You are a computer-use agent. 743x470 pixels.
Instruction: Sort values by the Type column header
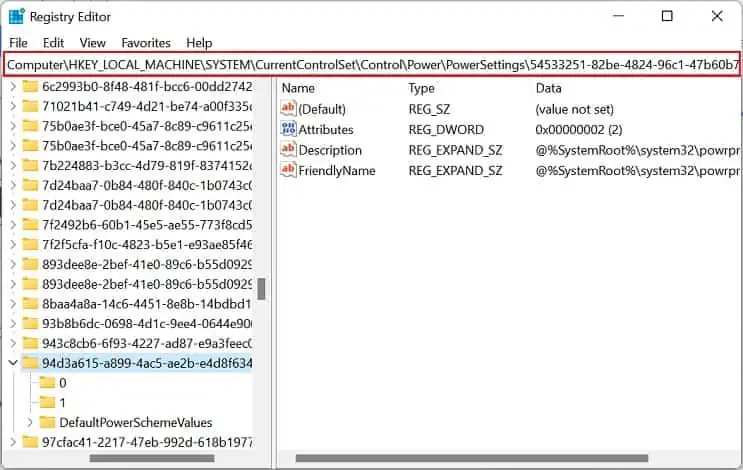(422, 88)
